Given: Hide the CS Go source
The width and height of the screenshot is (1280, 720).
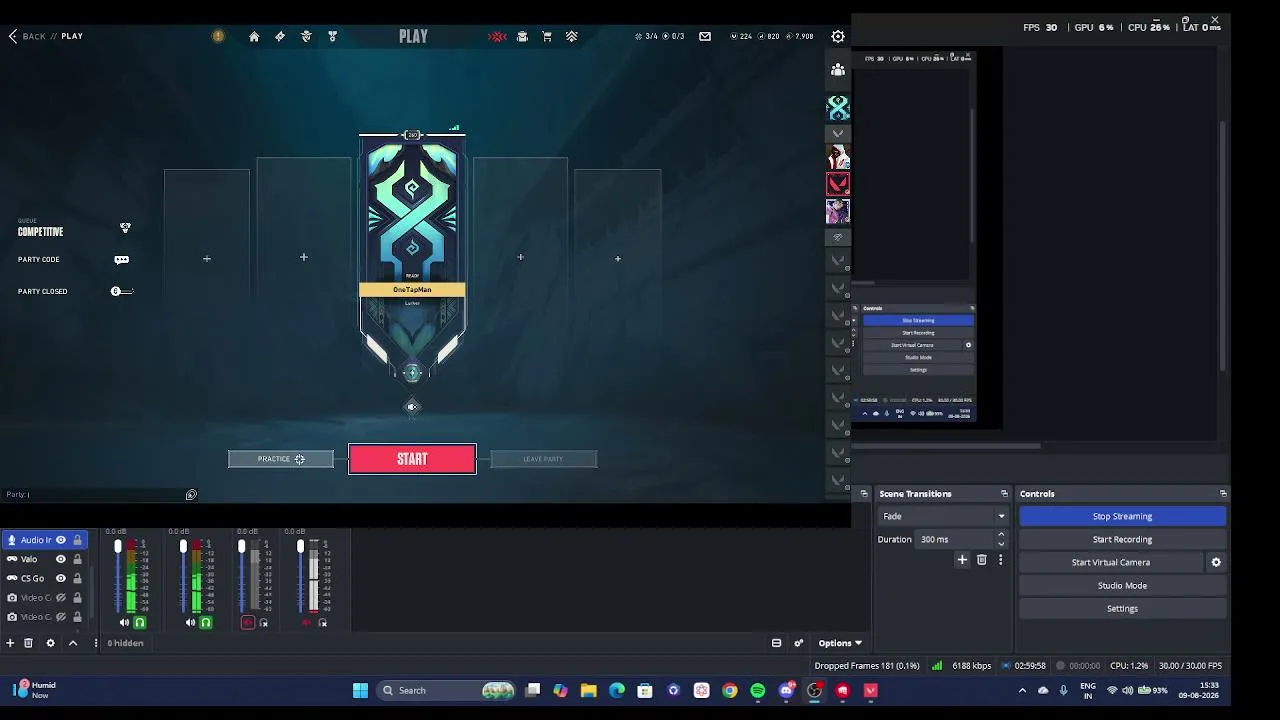Looking at the screenshot, I should coord(61,578).
